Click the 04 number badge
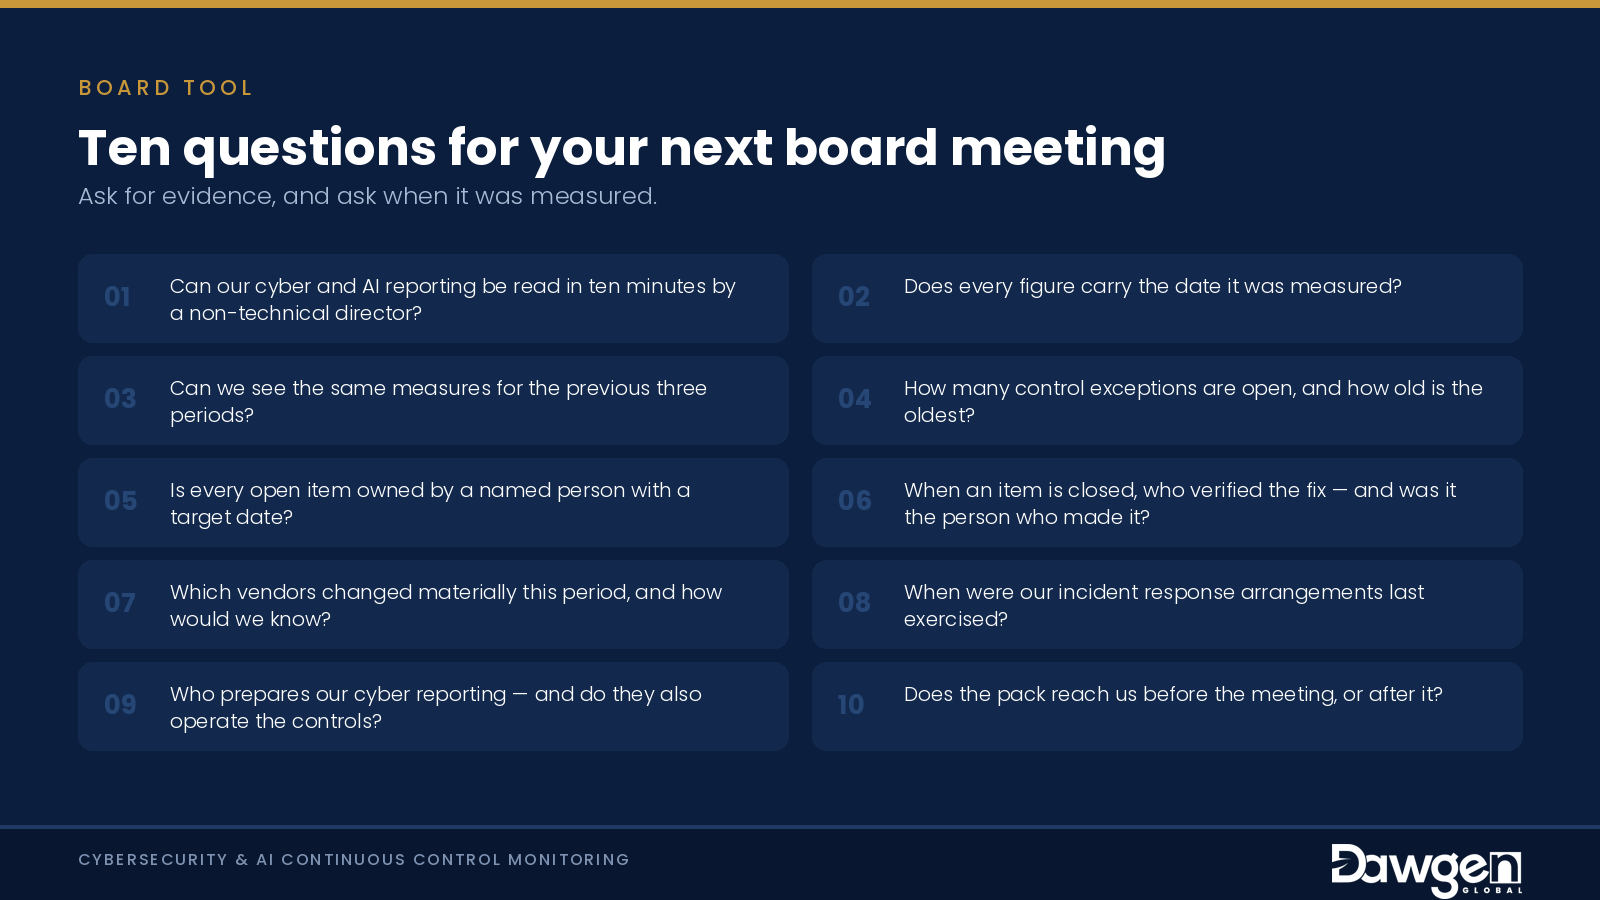The height and width of the screenshot is (900, 1600). point(855,399)
